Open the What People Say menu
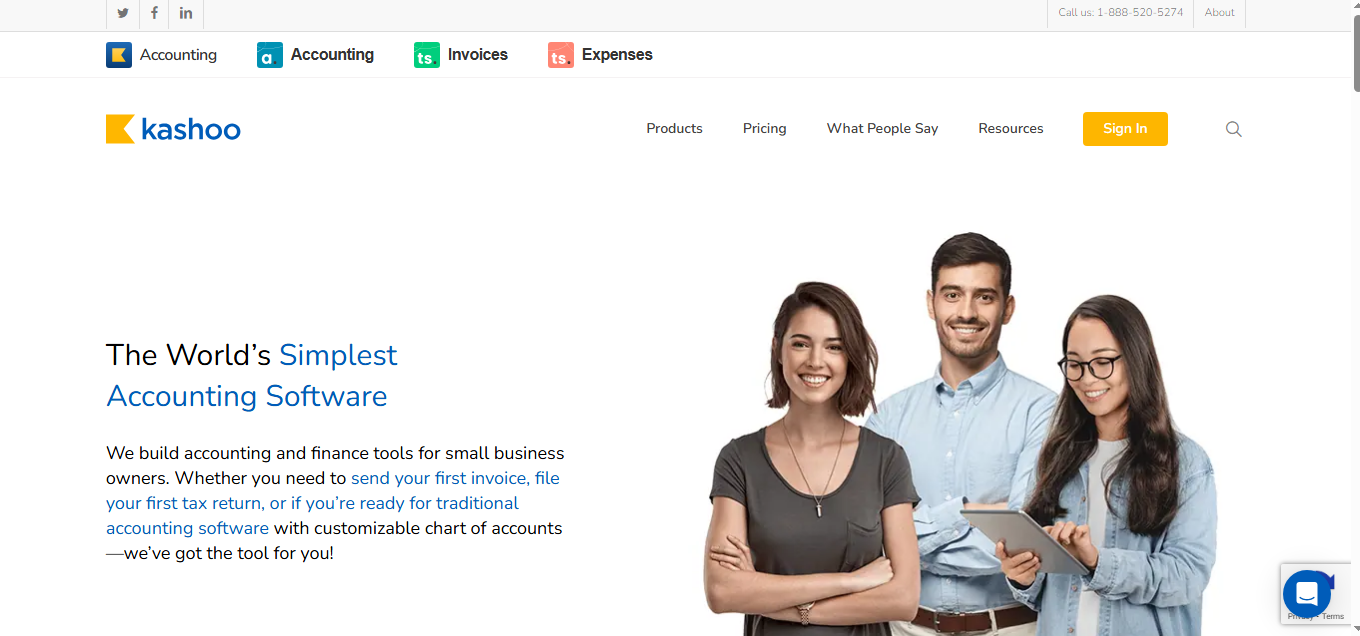This screenshot has width=1360, height=636. pos(882,129)
